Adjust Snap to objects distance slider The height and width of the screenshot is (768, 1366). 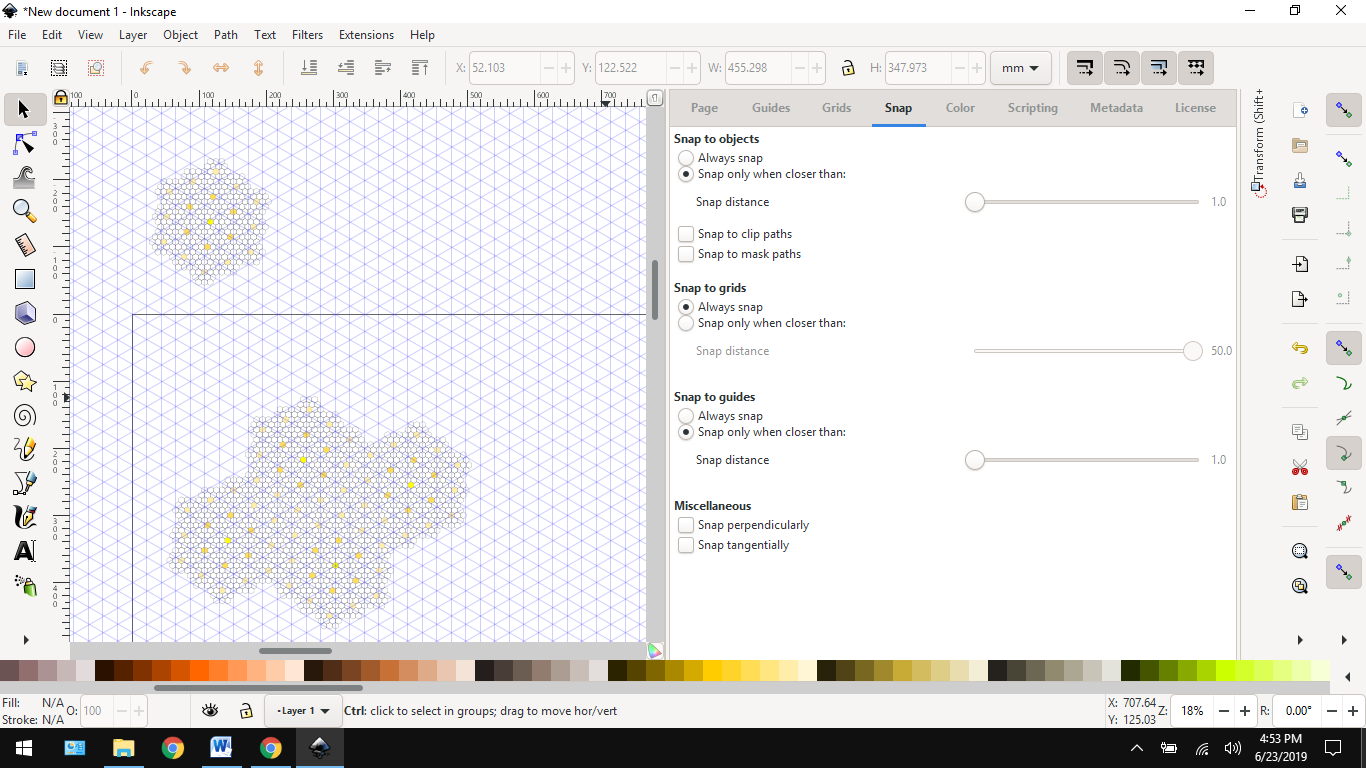click(x=1086, y=202)
